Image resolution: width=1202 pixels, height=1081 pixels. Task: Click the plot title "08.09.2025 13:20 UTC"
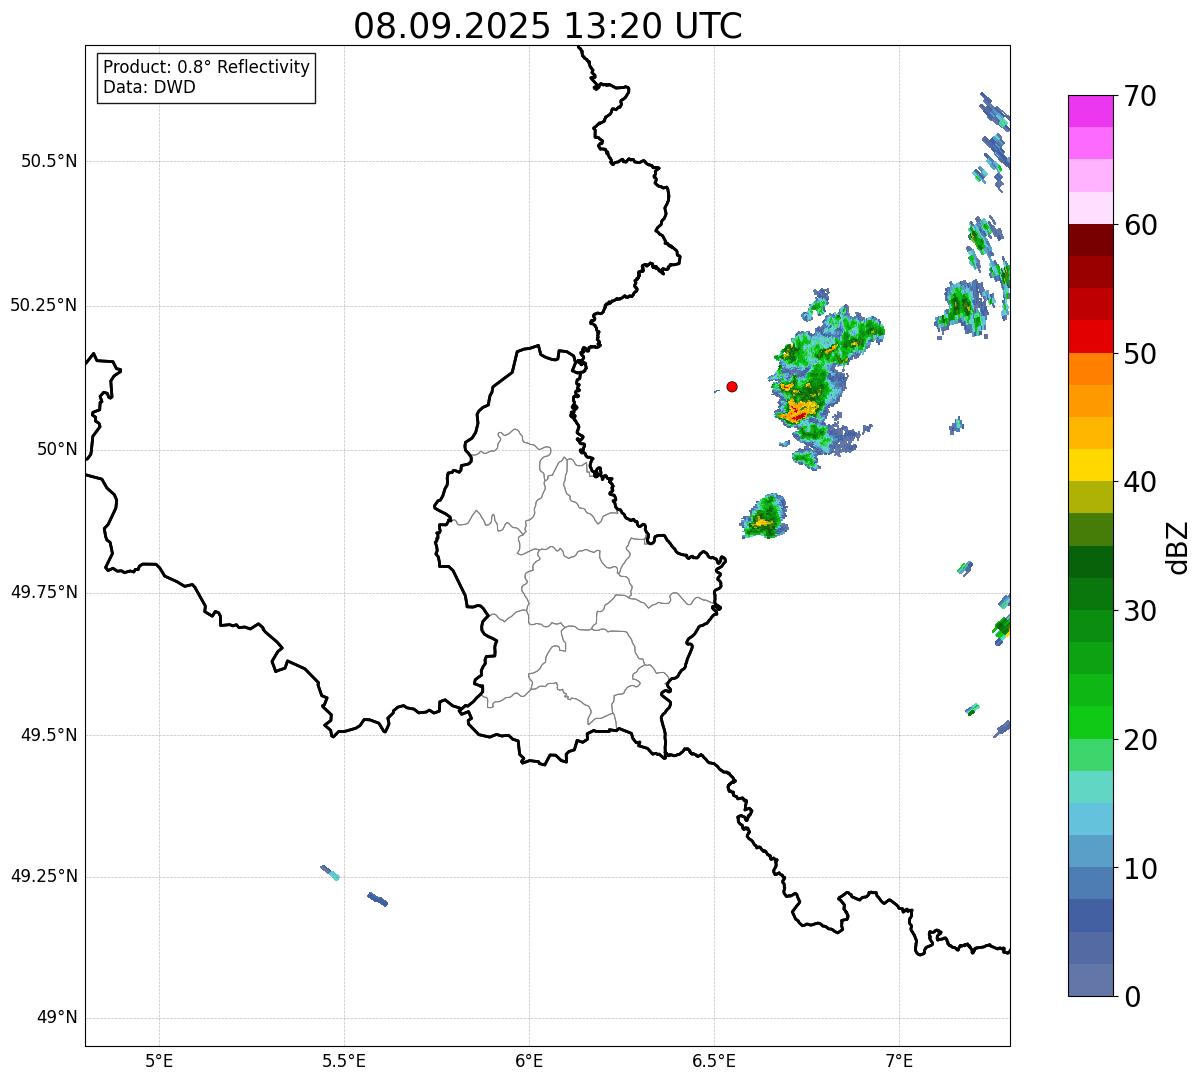point(547,26)
